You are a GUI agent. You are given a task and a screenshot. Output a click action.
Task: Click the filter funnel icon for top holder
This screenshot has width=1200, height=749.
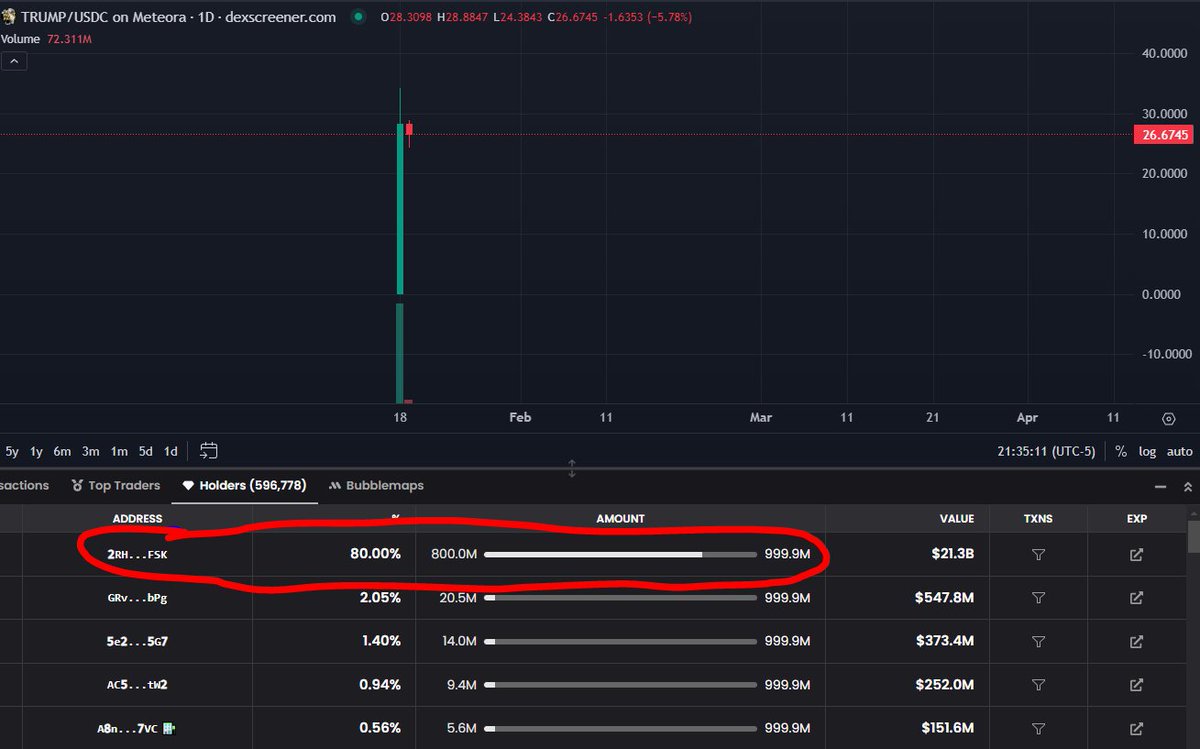pyautogui.click(x=1038, y=554)
